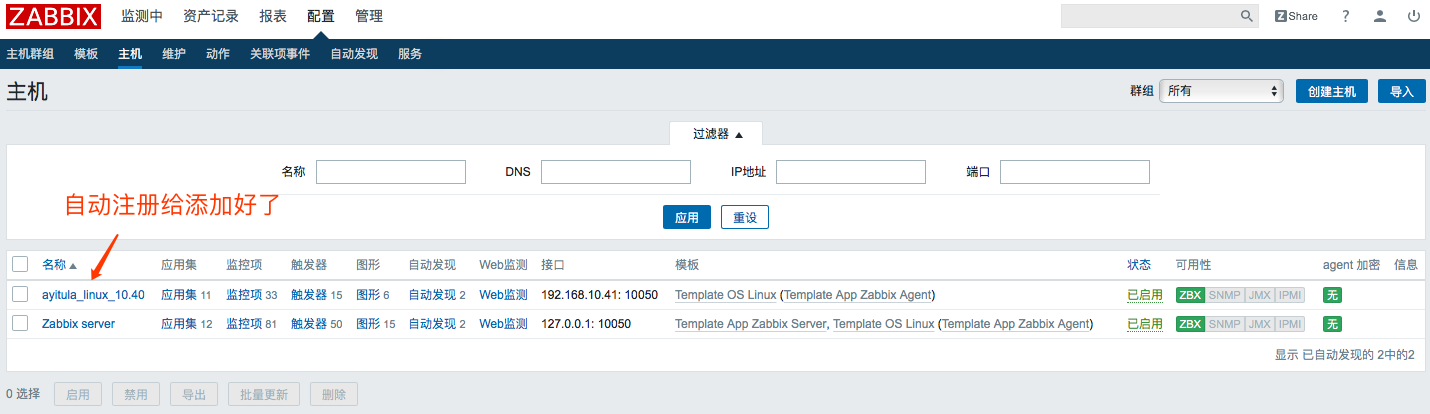Screen dimensions: 1430x414
Task: Click the SNMP badge for Zabbix server
Action: click(1224, 324)
